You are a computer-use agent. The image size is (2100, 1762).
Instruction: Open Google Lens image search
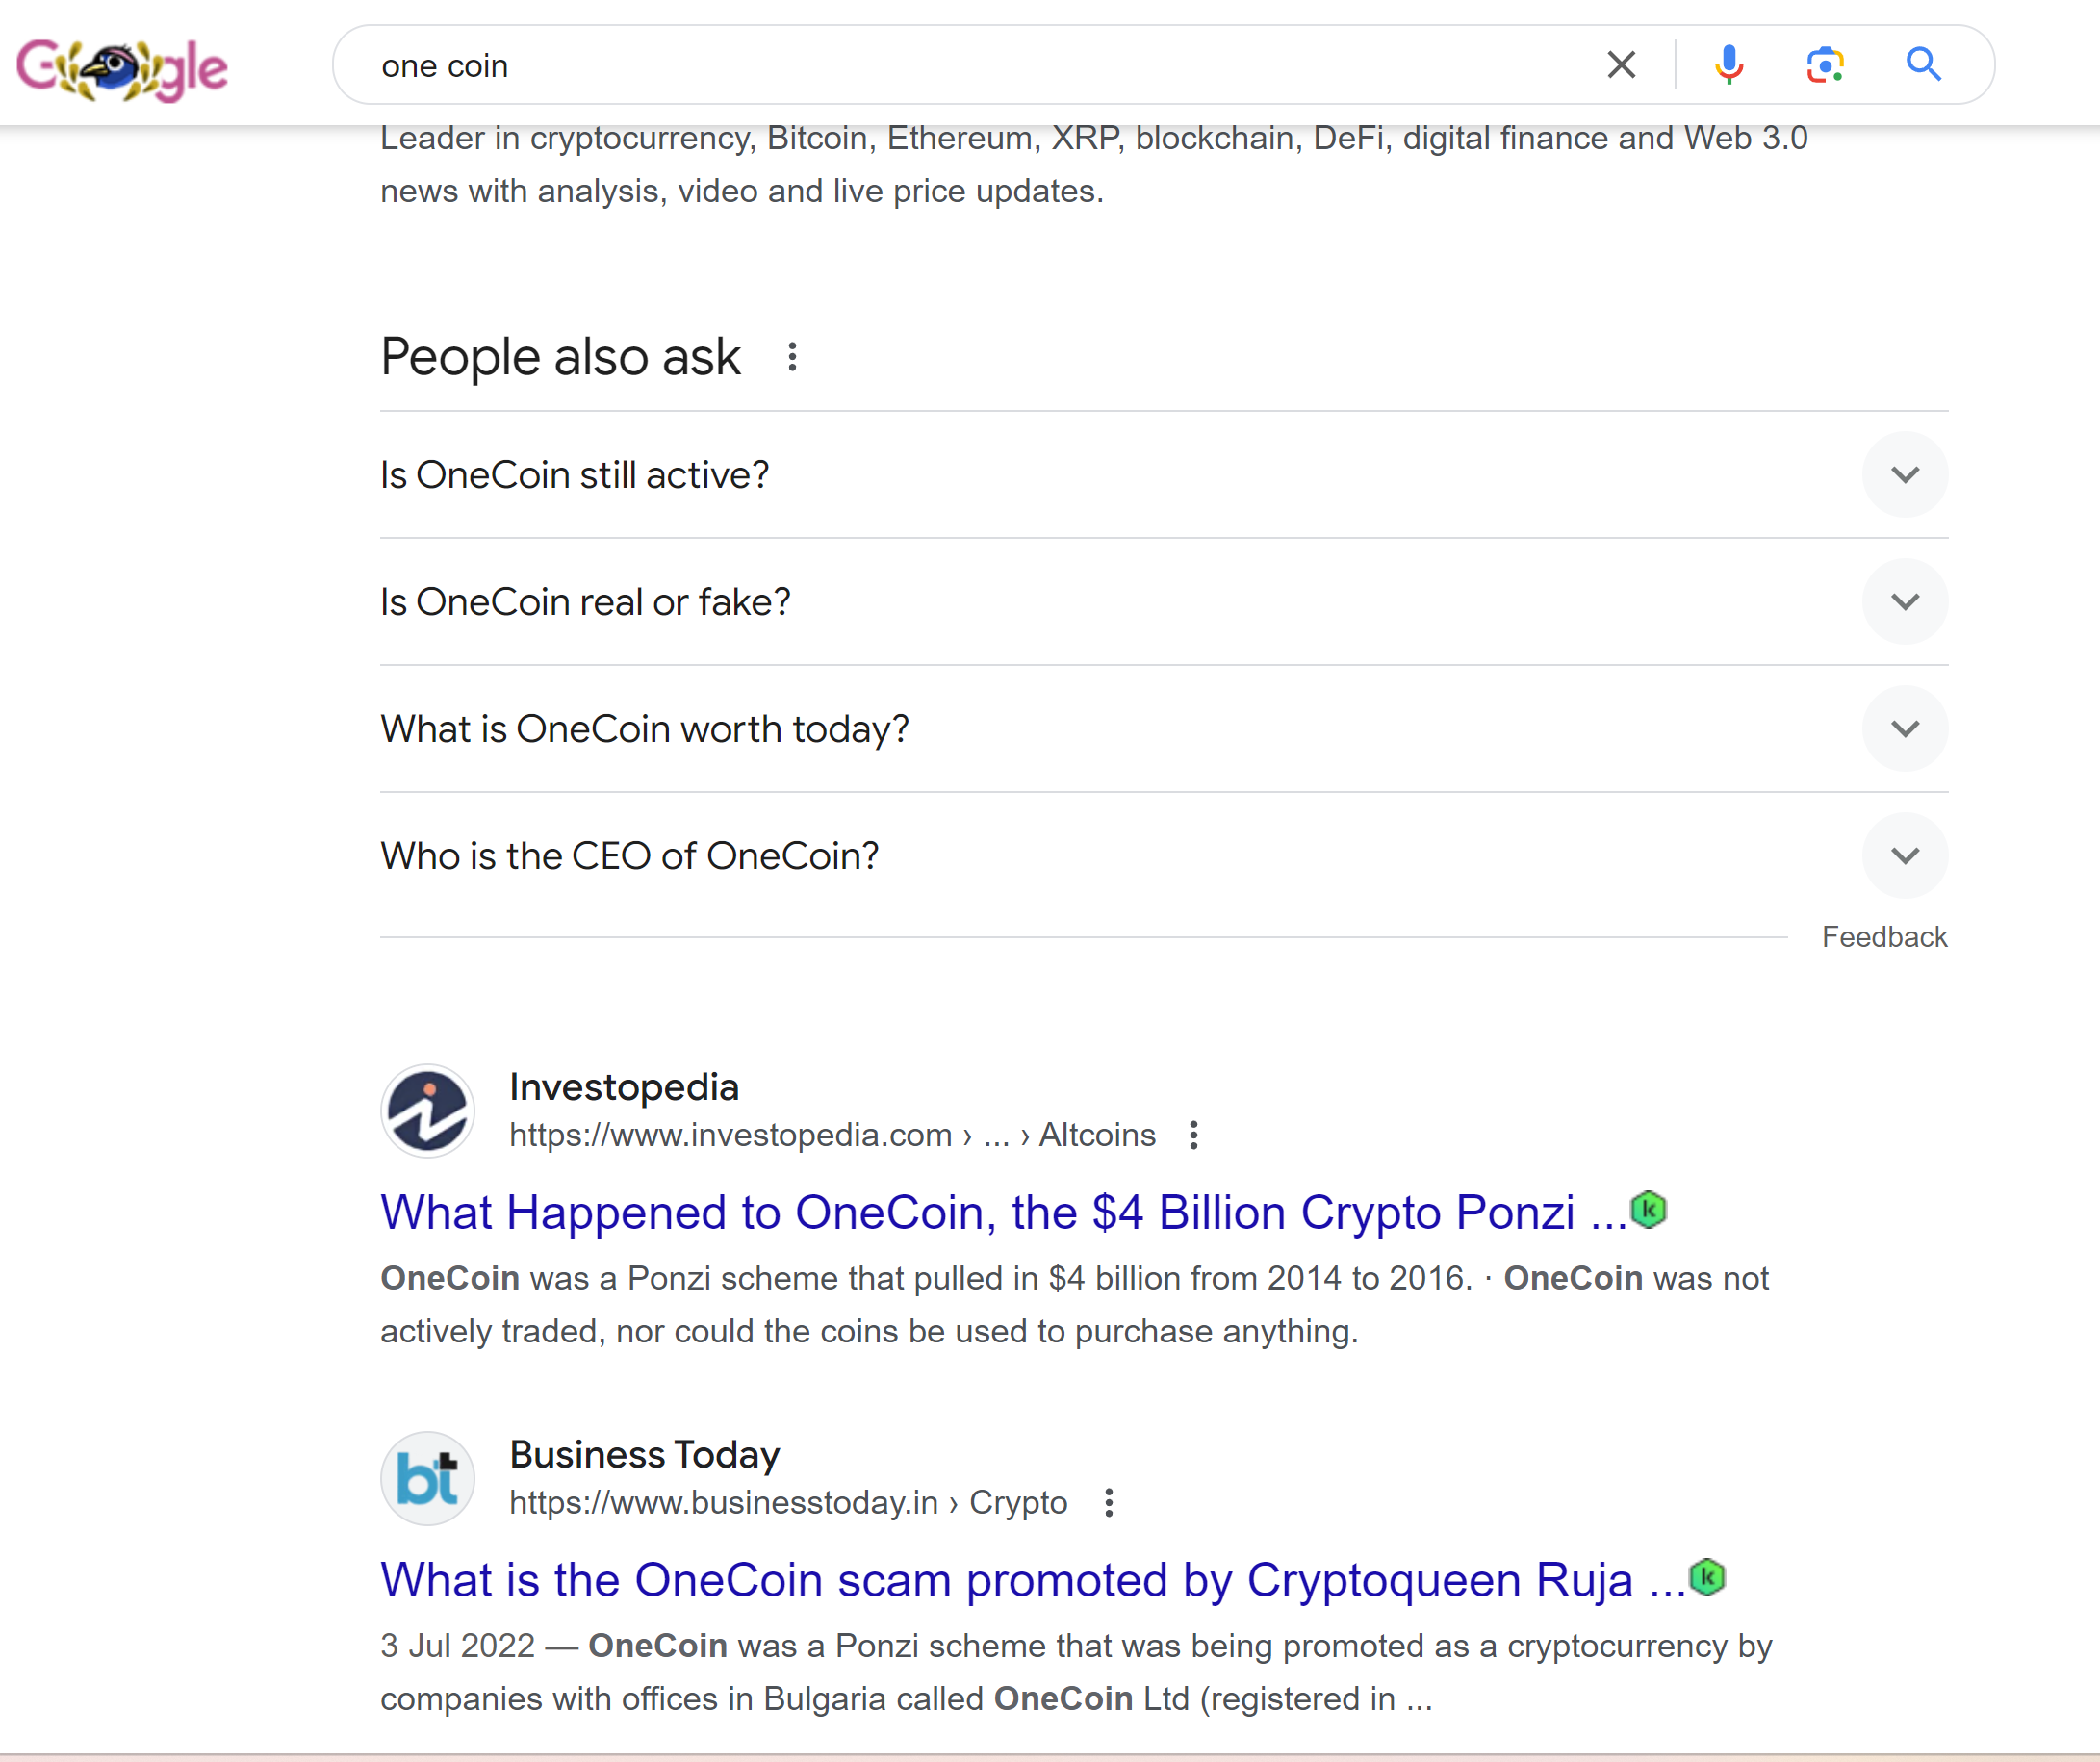tap(1825, 65)
